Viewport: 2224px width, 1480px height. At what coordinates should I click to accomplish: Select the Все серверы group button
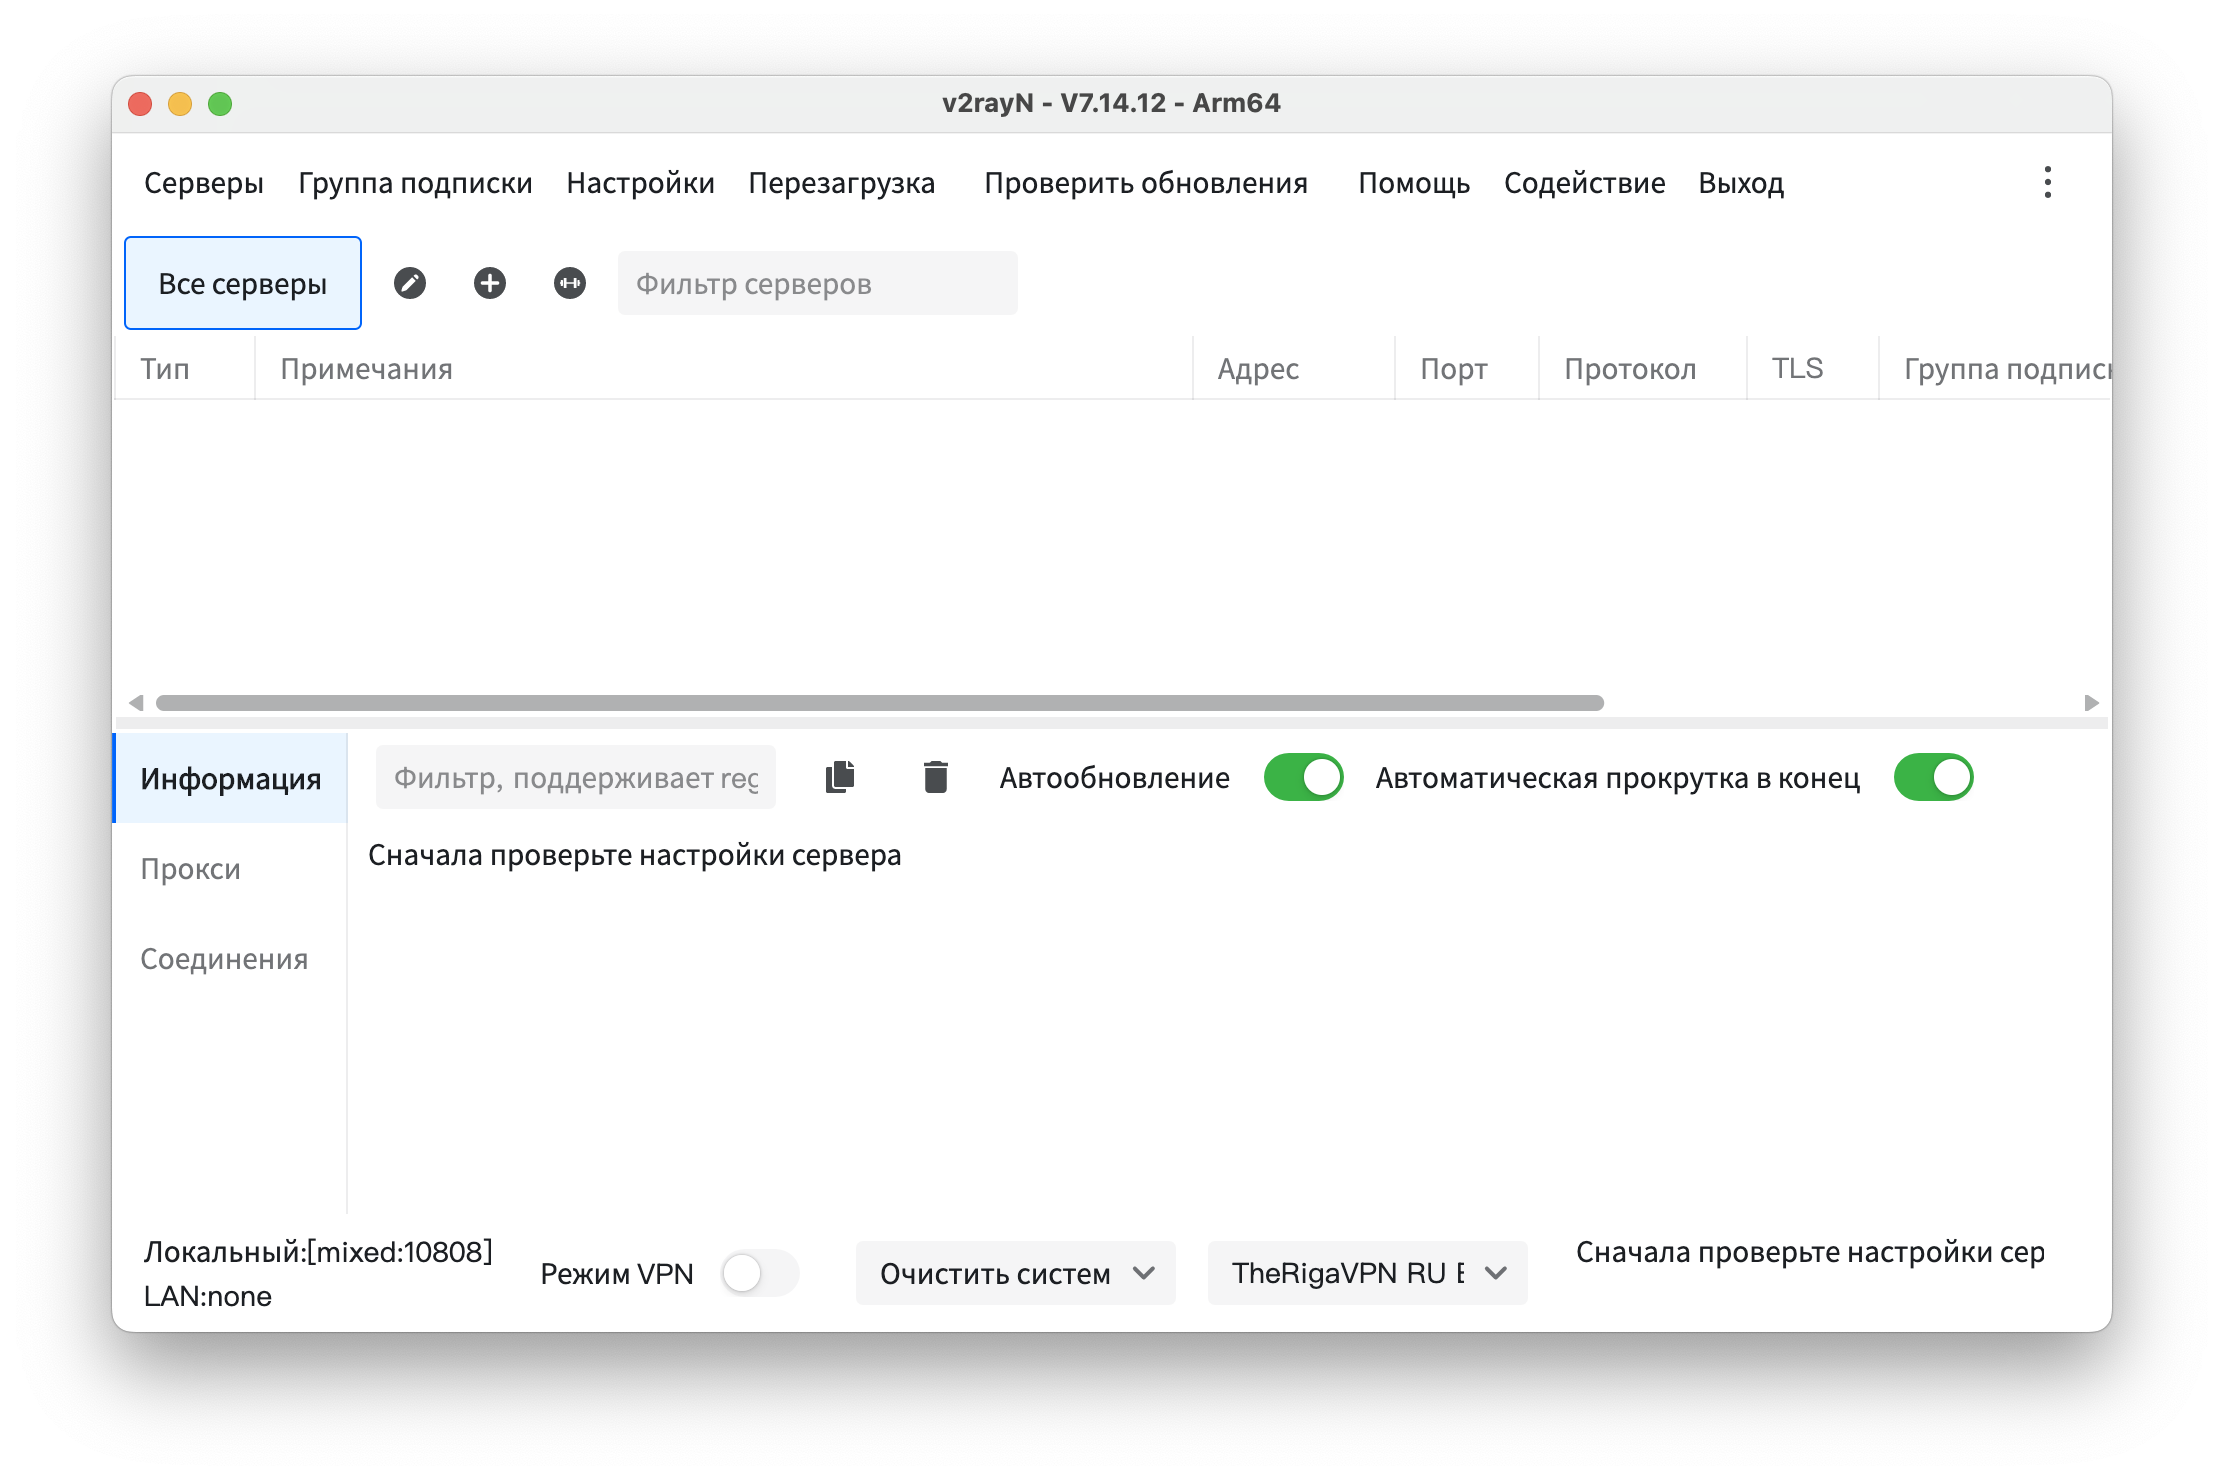(243, 284)
